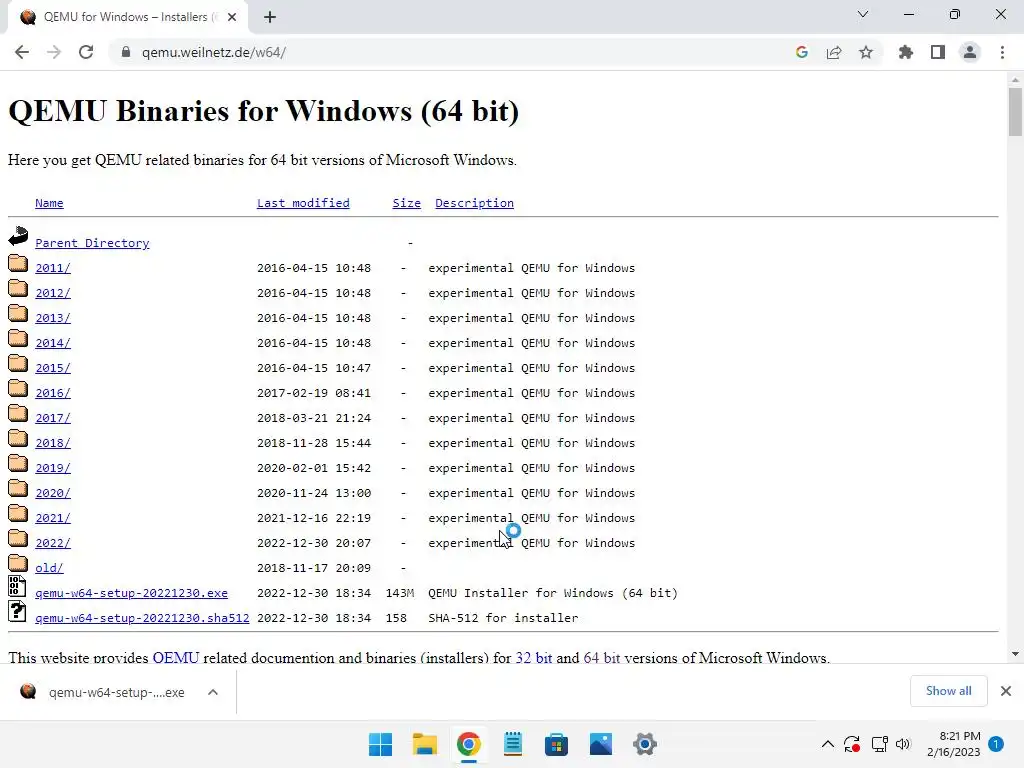Go back to the previous page

point(22,52)
